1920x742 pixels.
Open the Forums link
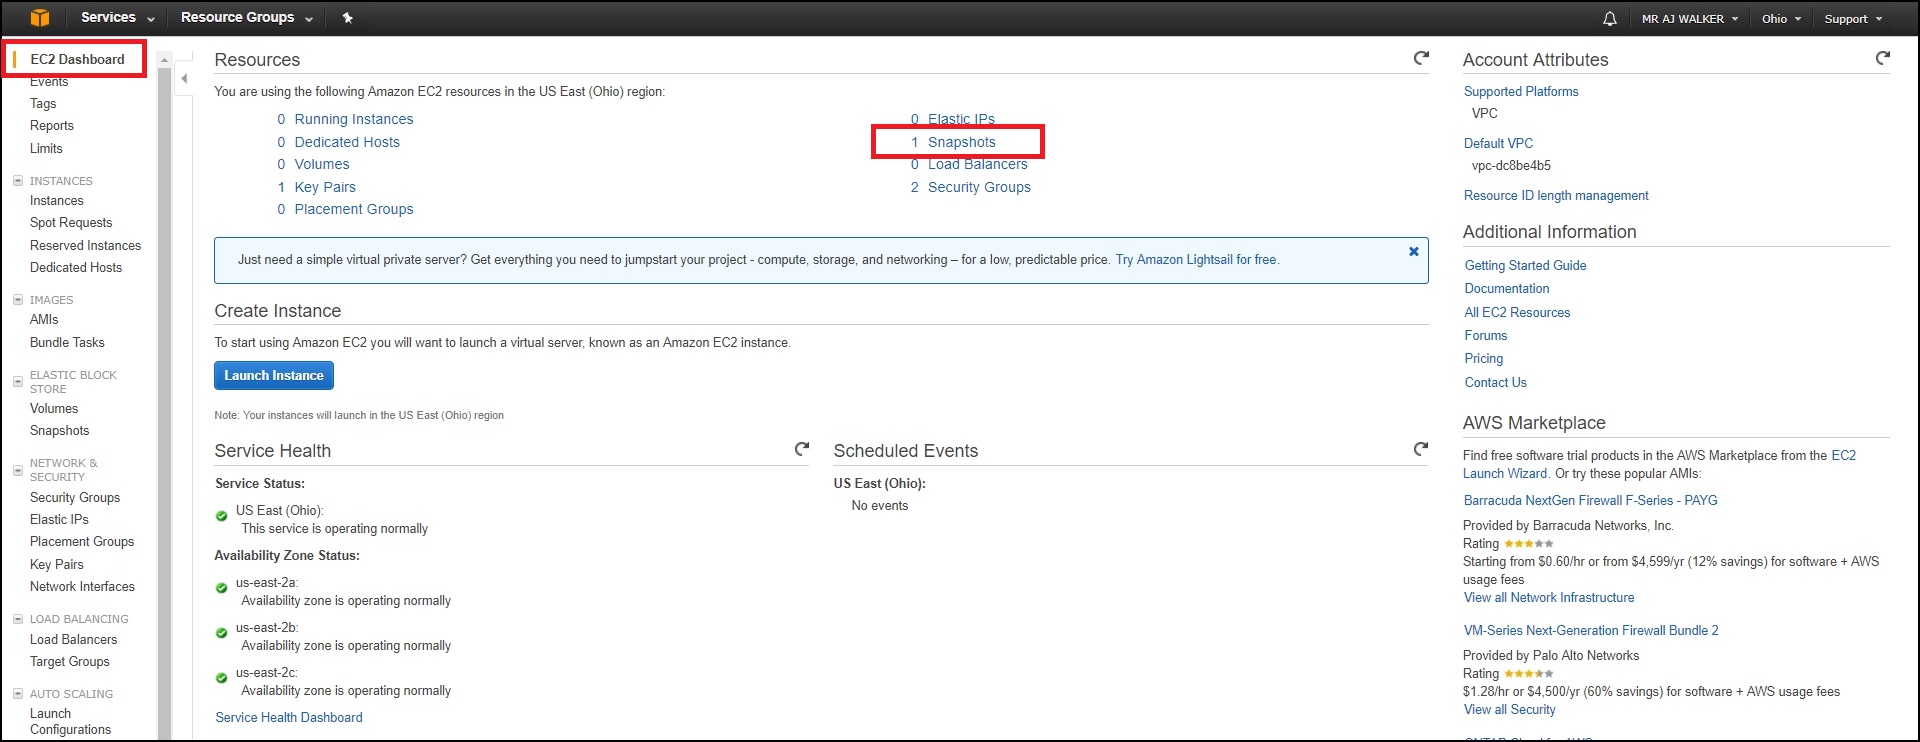click(x=1486, y=336)
